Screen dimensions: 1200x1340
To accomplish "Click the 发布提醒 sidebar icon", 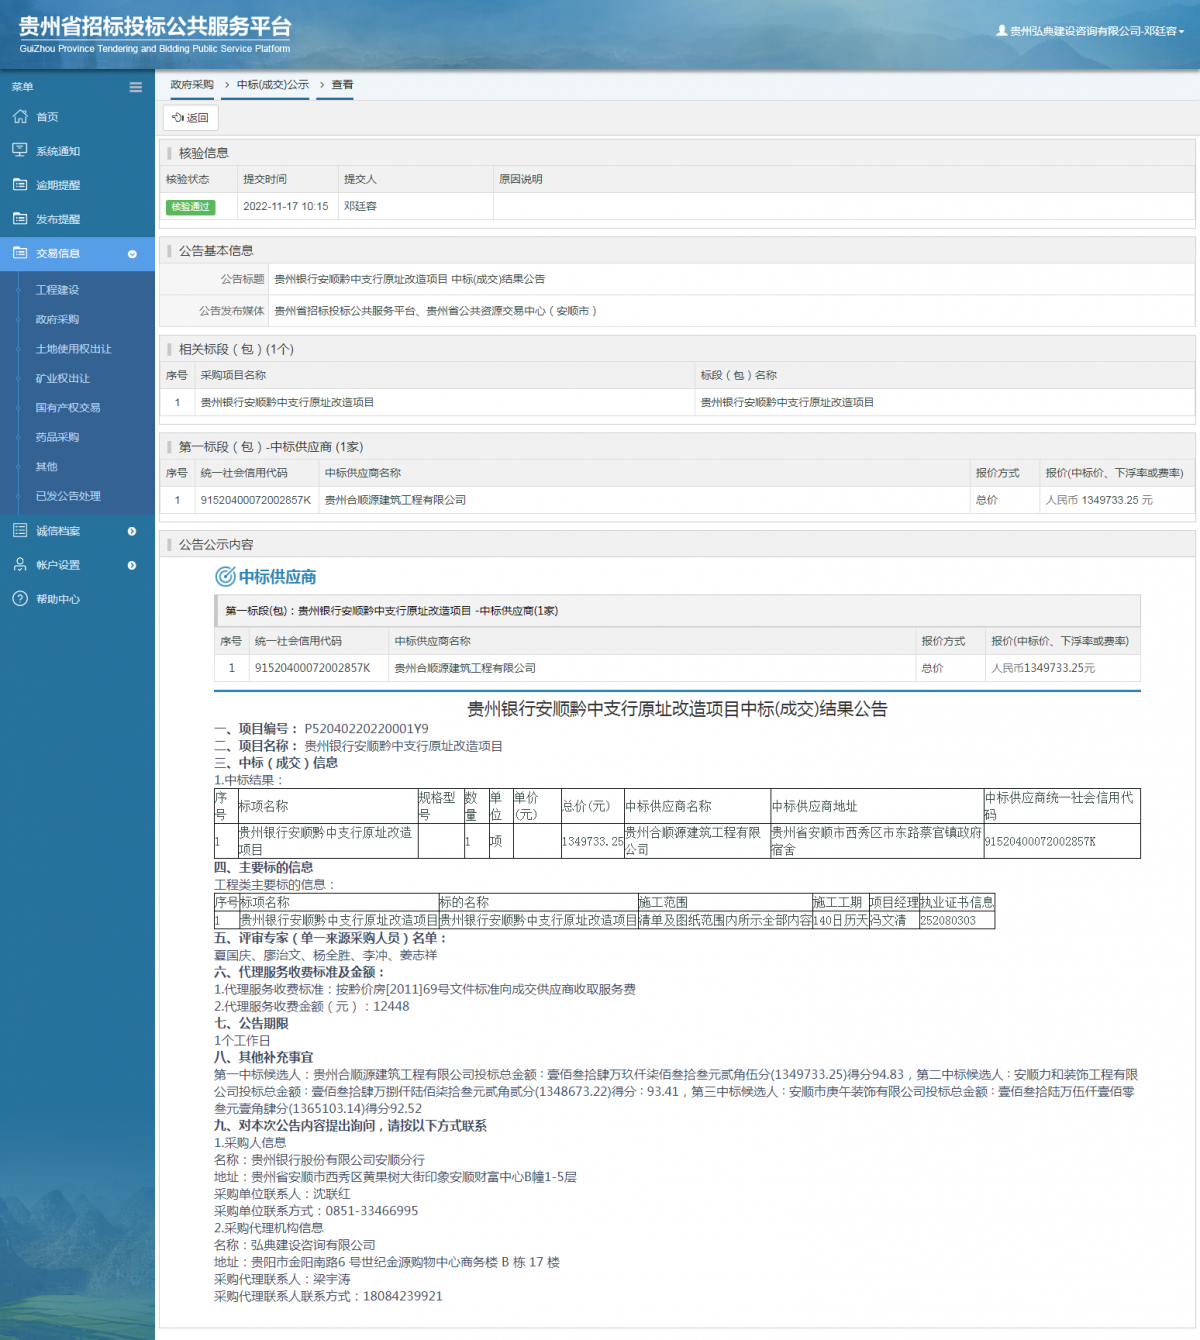I will click(20, 218).
